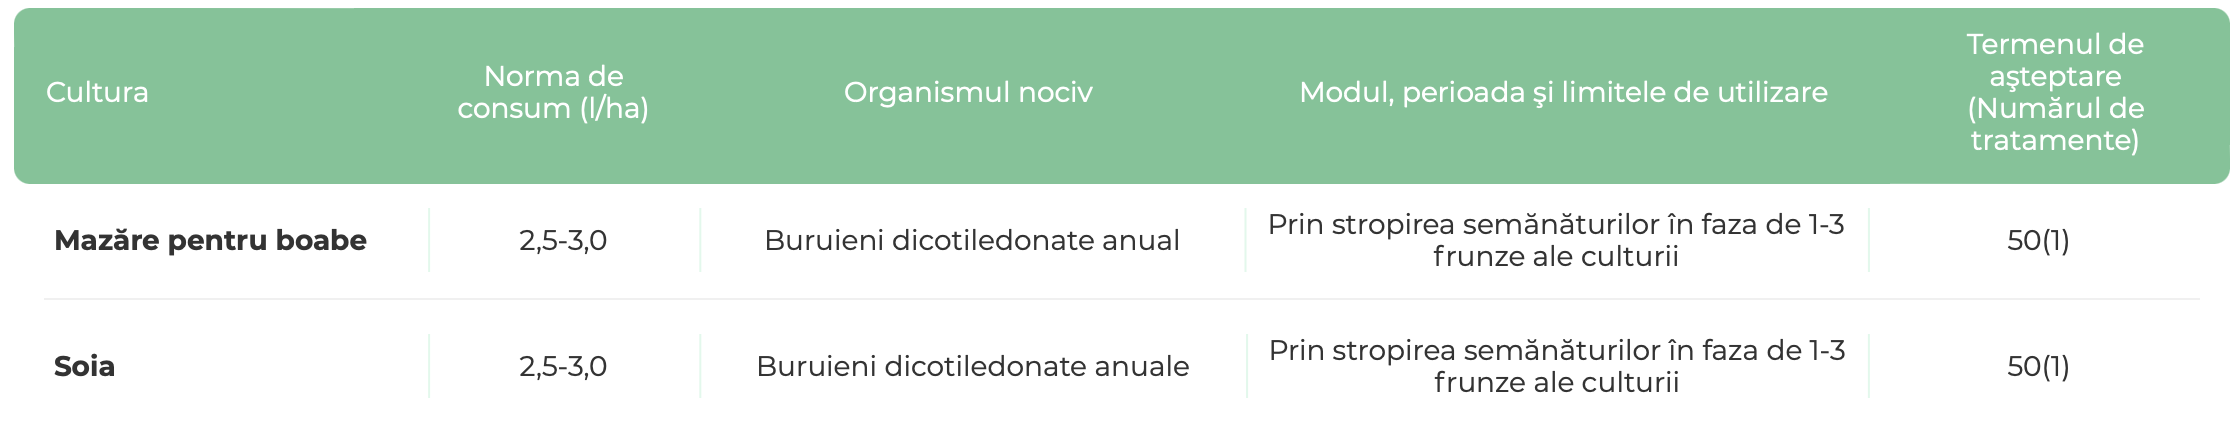Select the Modul, perioada şi limitele de utilizare header

(x=1563, y=93)
